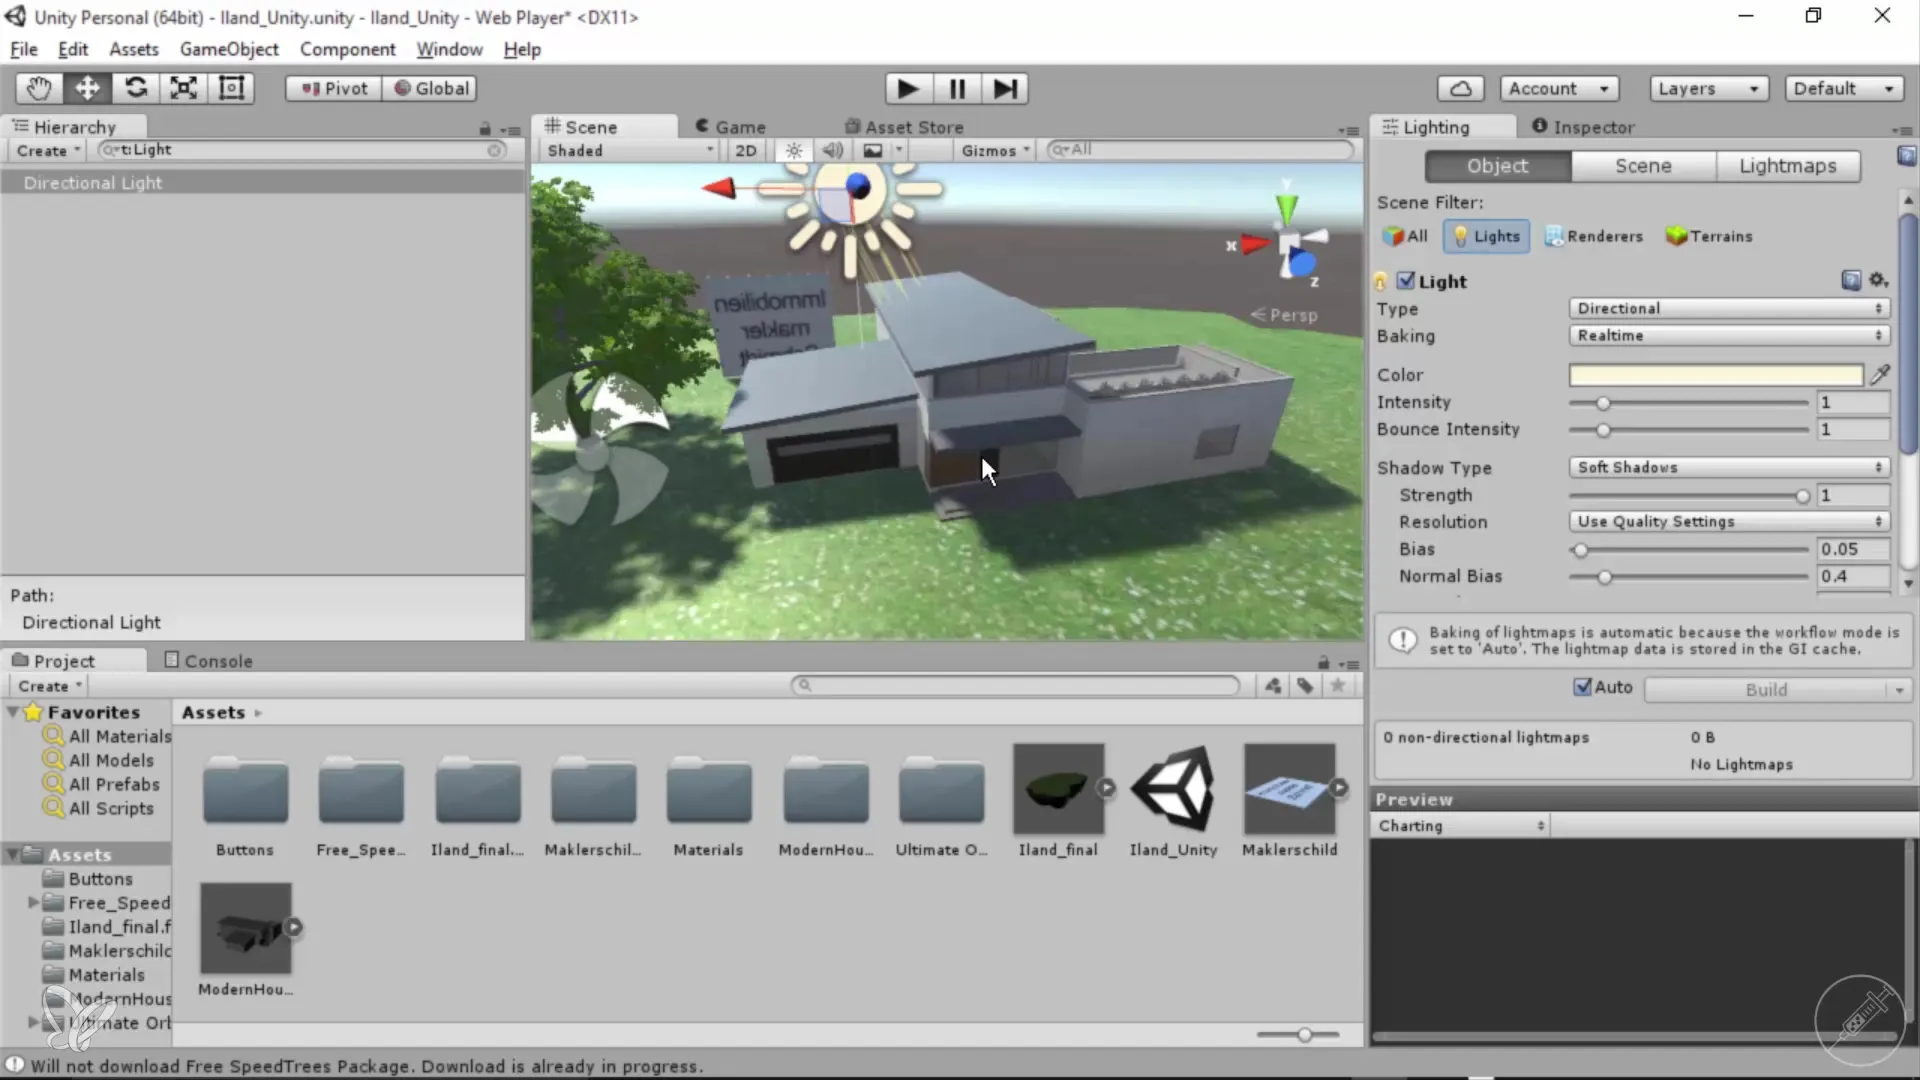Click the Project search field
1920x1080 pixels.
[x=1015, y=685]
